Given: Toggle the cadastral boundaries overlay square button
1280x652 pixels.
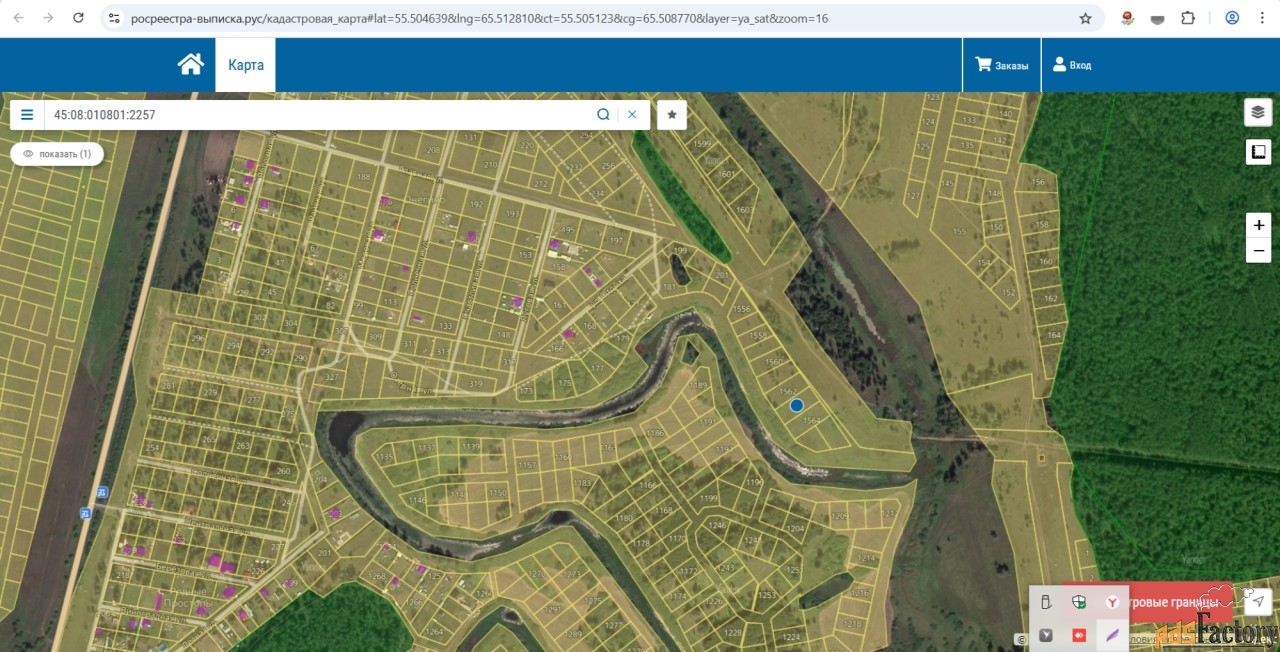Looking at the screenshot, I should pyautogui.click(x=1258, y=152).
